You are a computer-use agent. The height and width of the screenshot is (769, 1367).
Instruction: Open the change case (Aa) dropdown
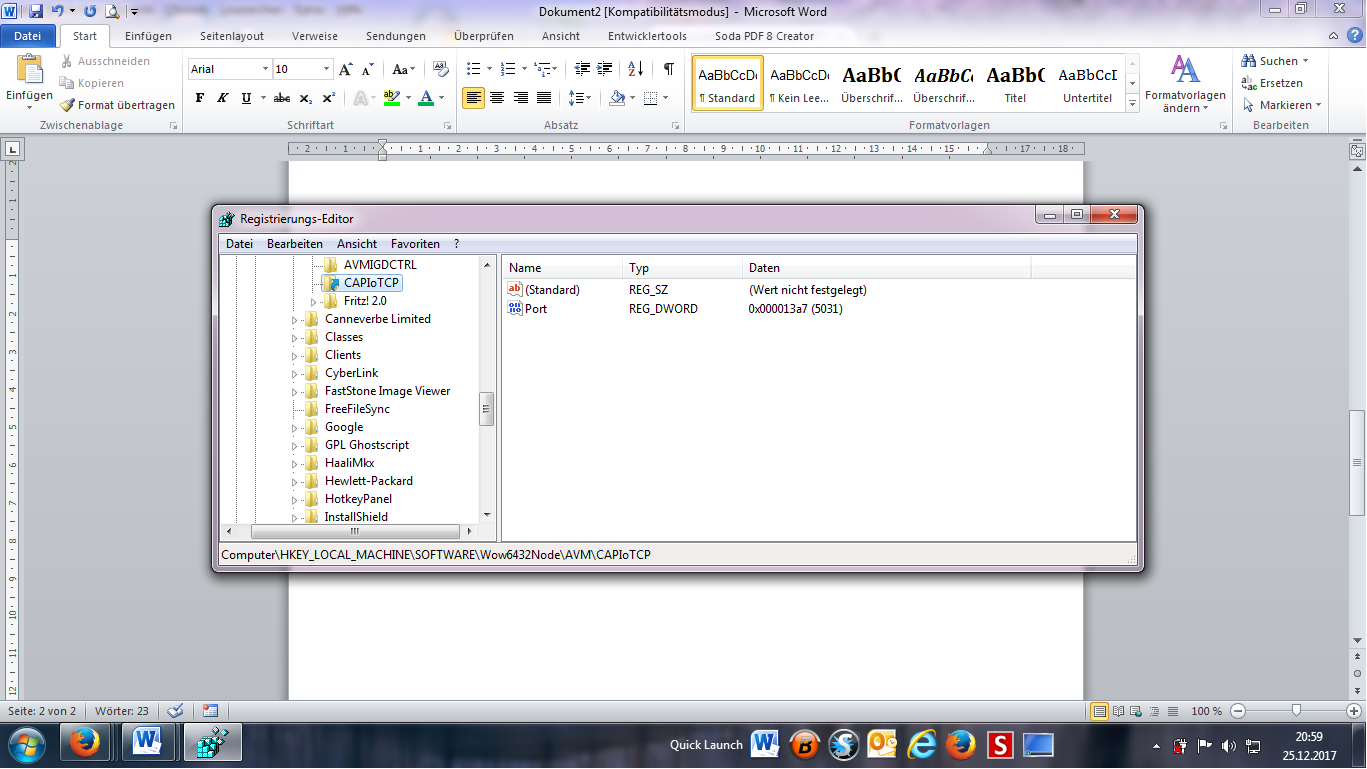404,69
